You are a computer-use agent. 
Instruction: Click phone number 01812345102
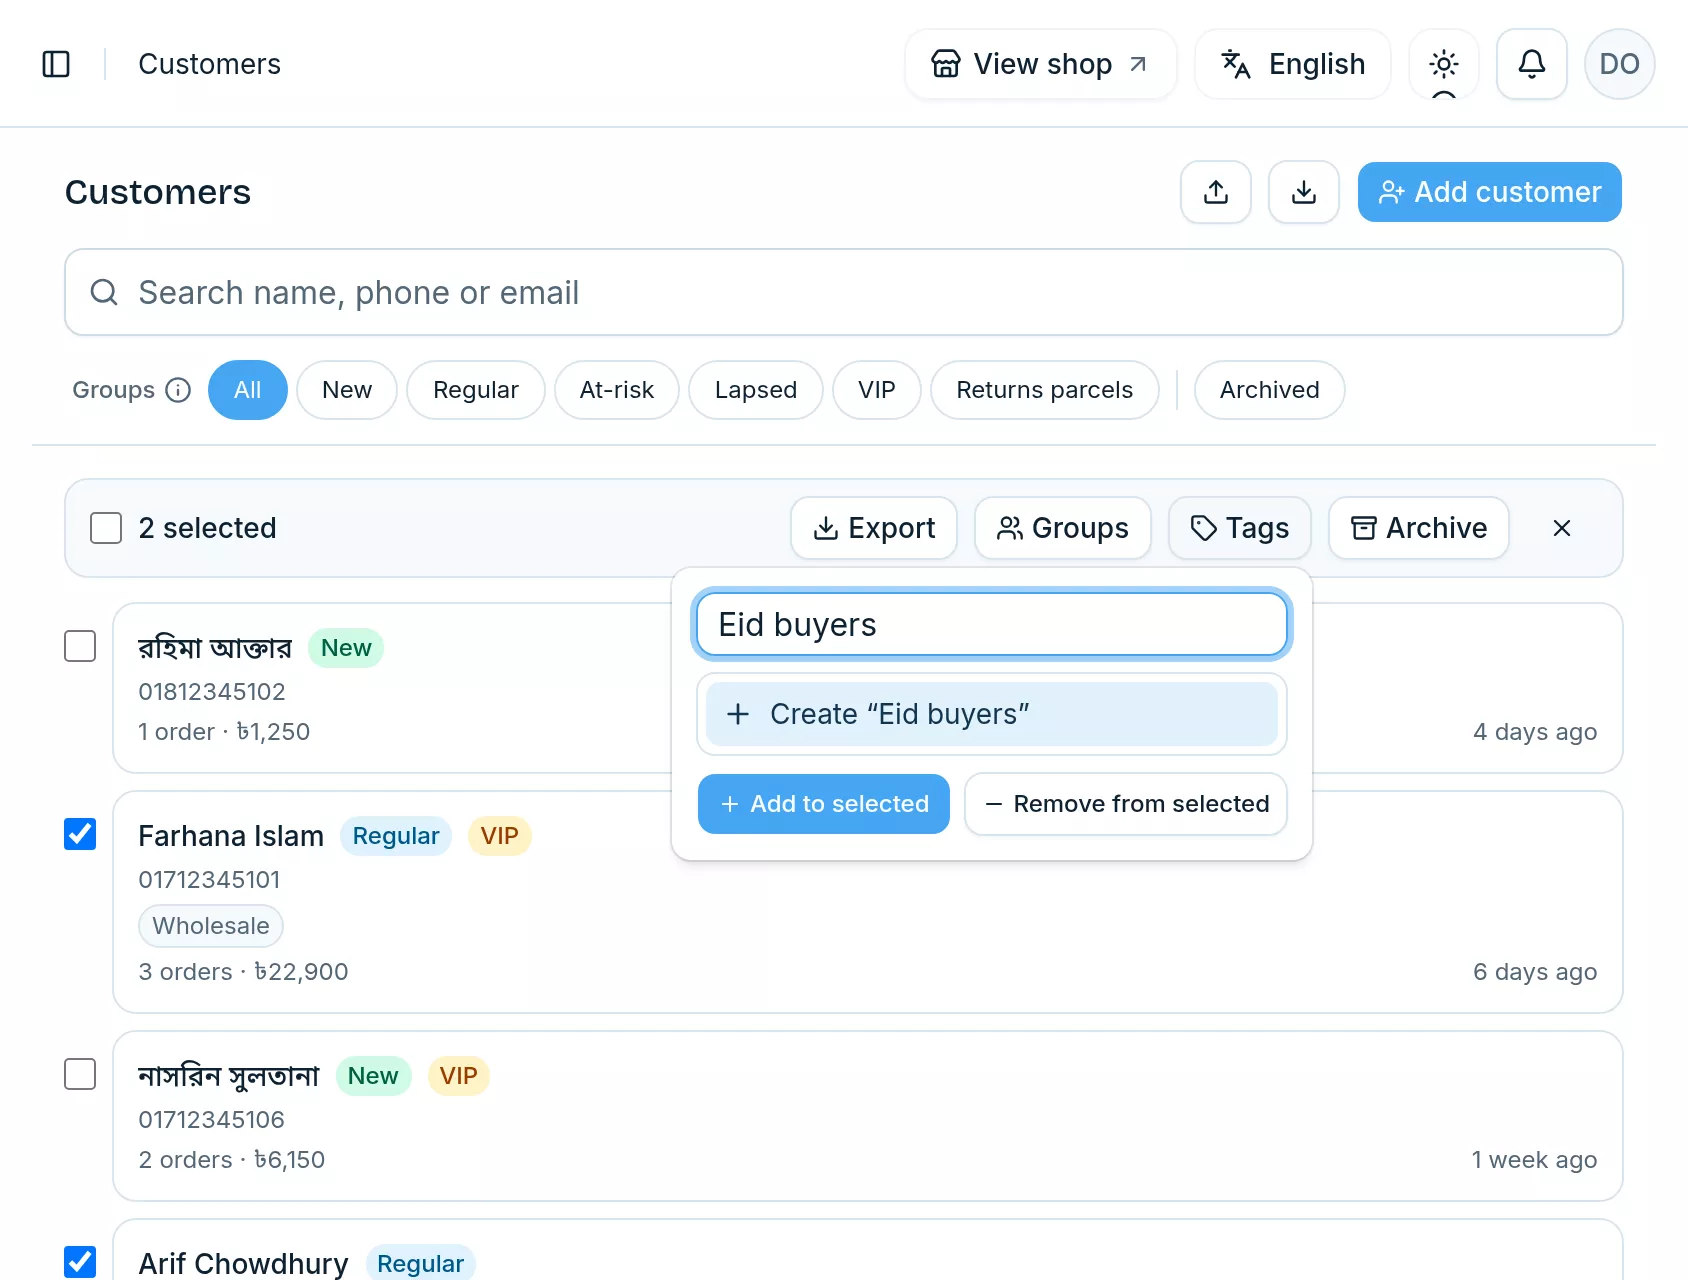tap(212, 692)
